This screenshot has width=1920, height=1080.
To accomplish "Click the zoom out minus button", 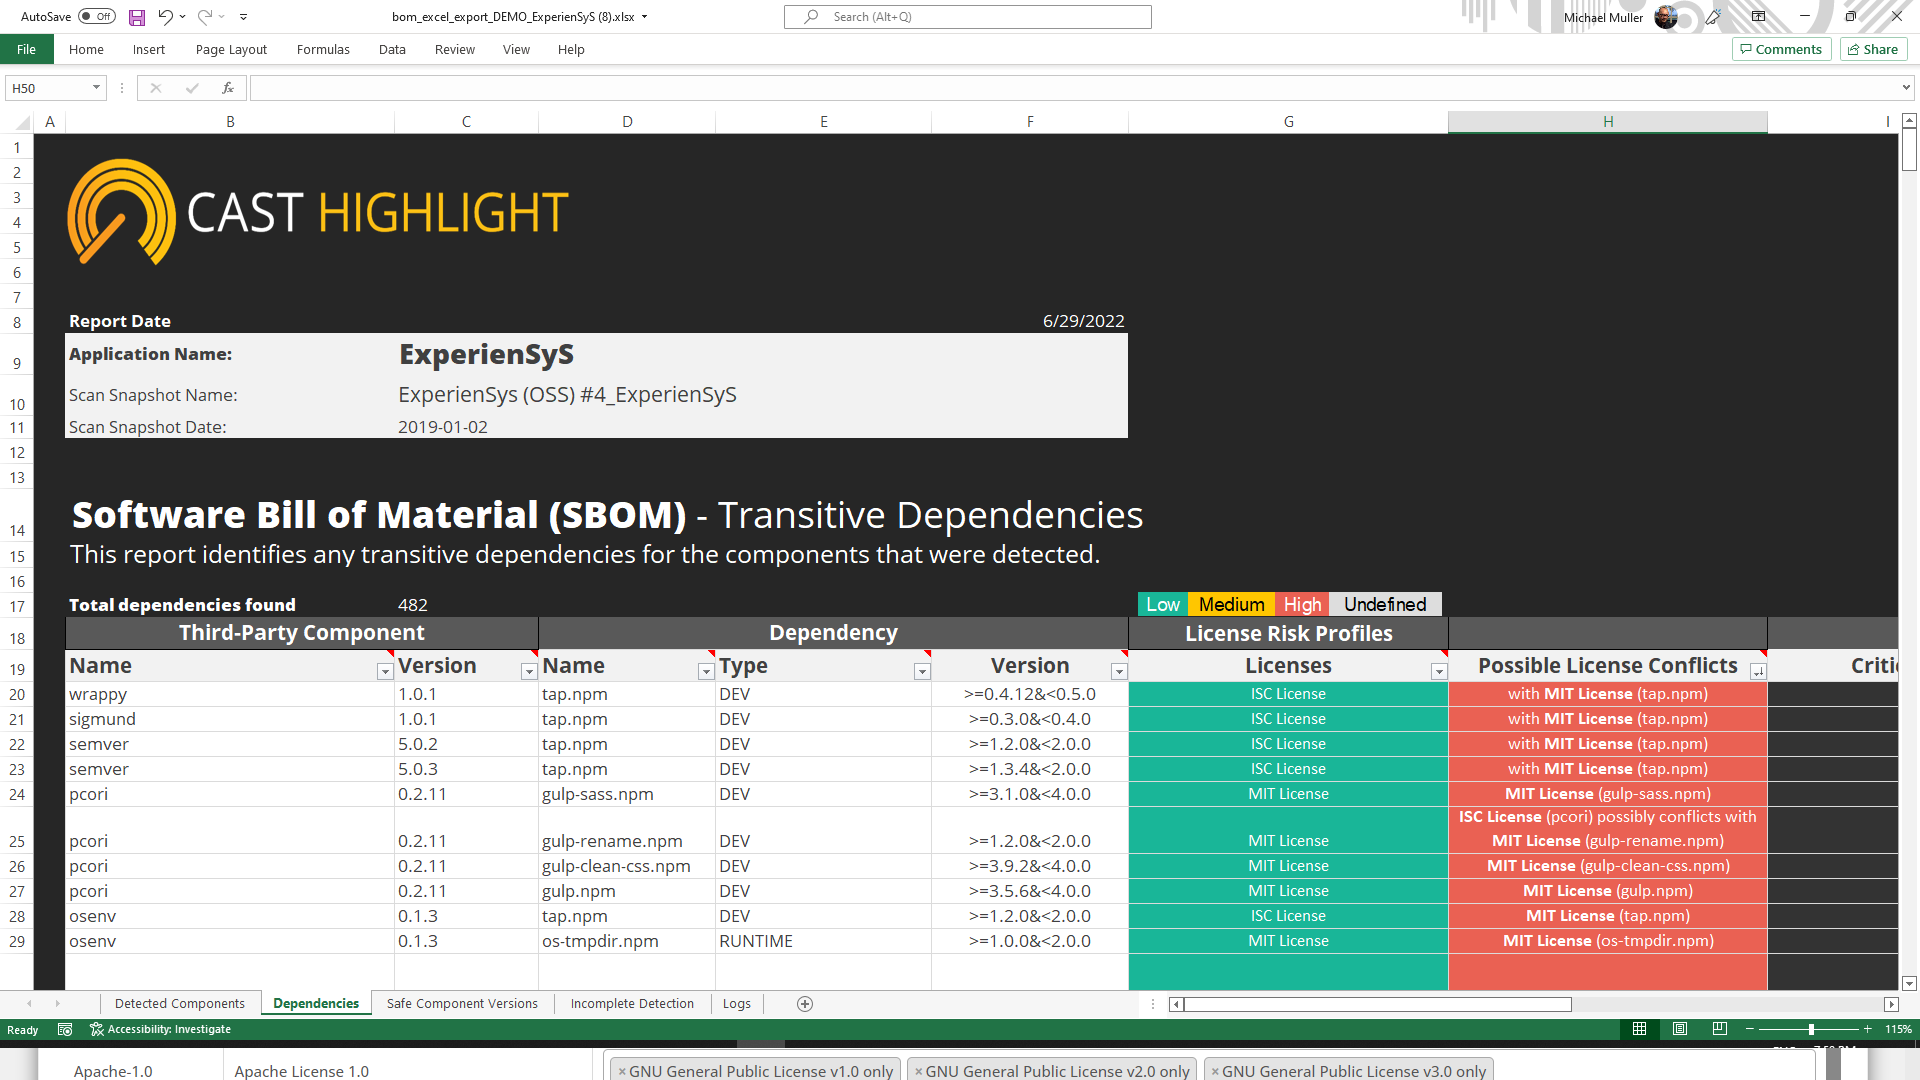I will 1750,1029.
